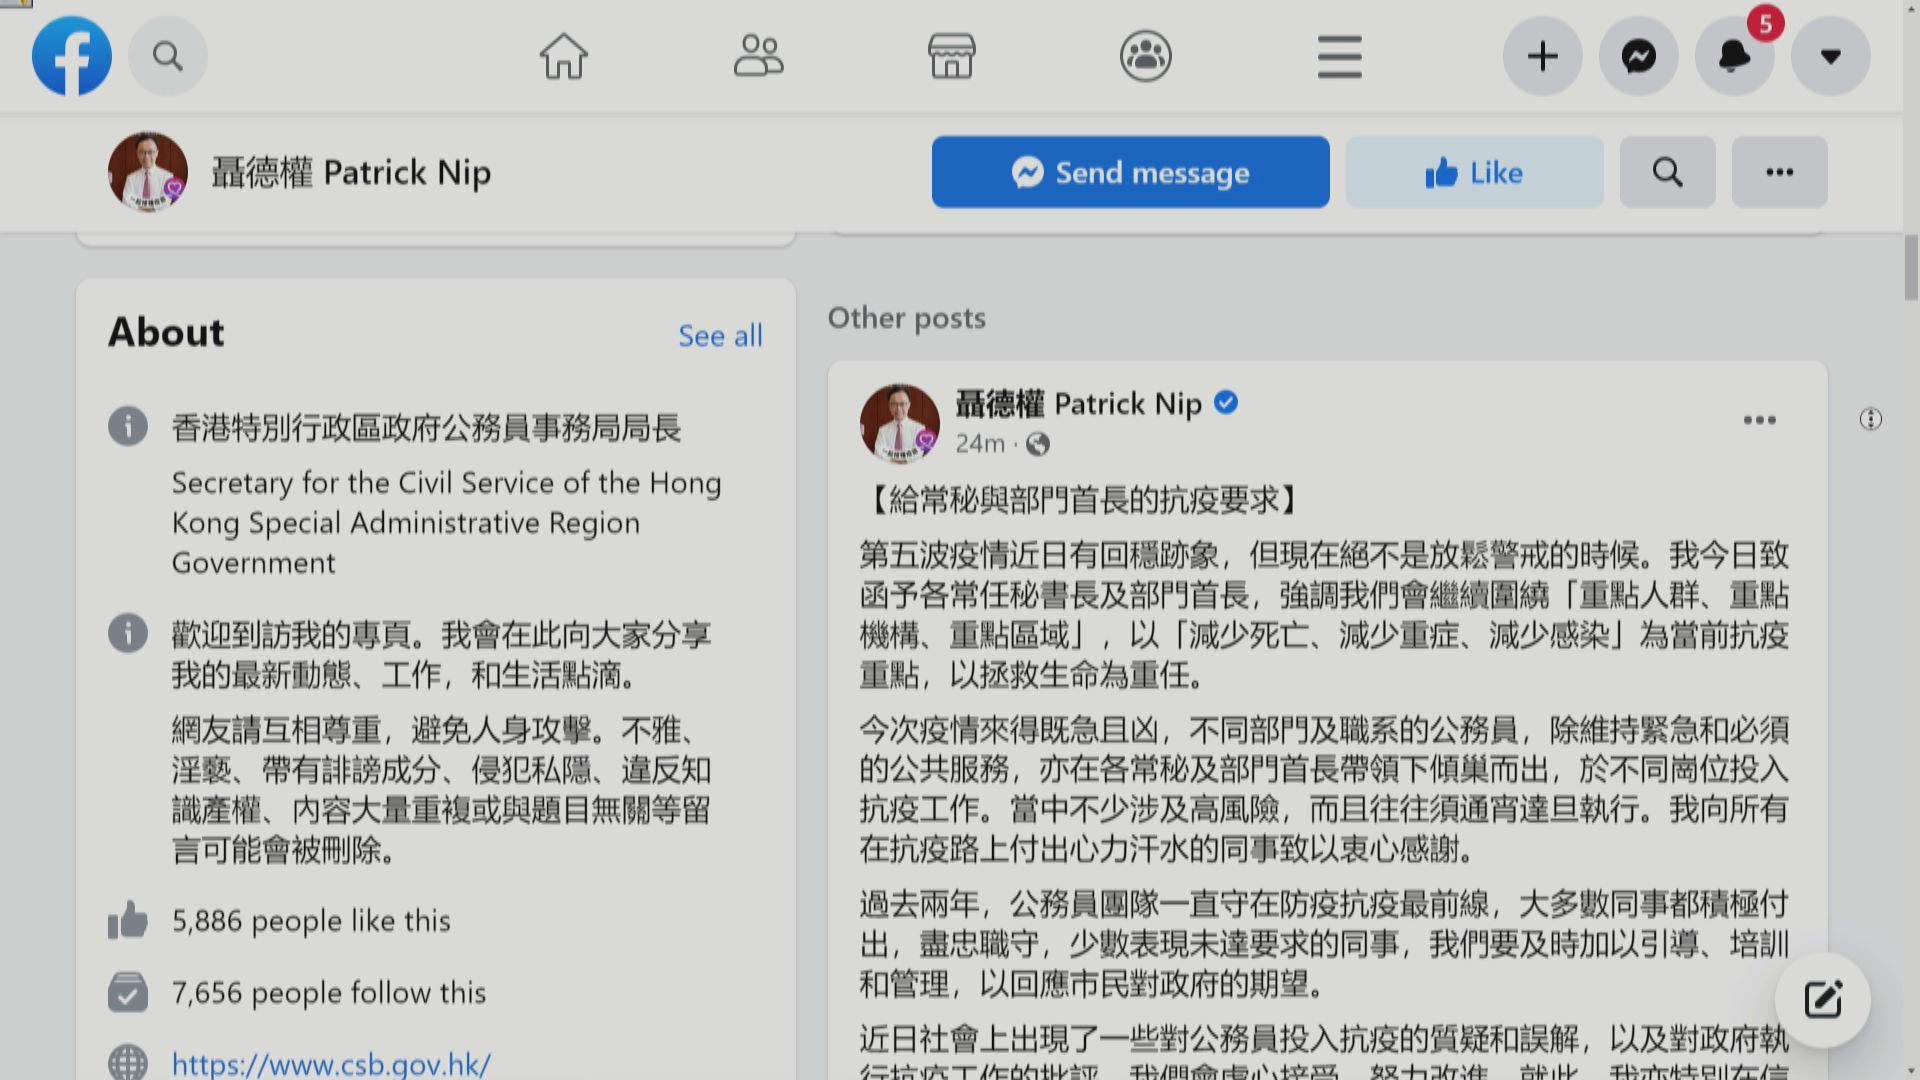Expand top-level search with magnifier icon
The height and width of the screenshot is (1080, 1920).
point(168,56)
